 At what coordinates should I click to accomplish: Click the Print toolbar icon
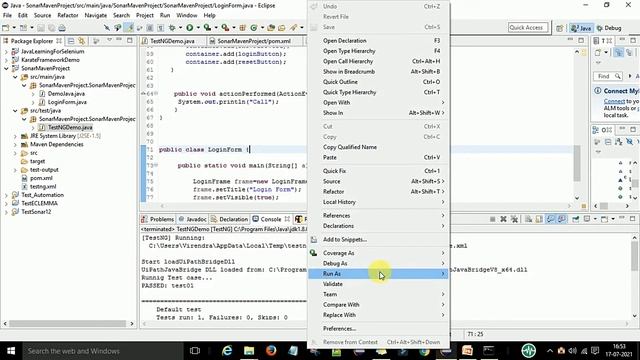click(x=62, y=28)
